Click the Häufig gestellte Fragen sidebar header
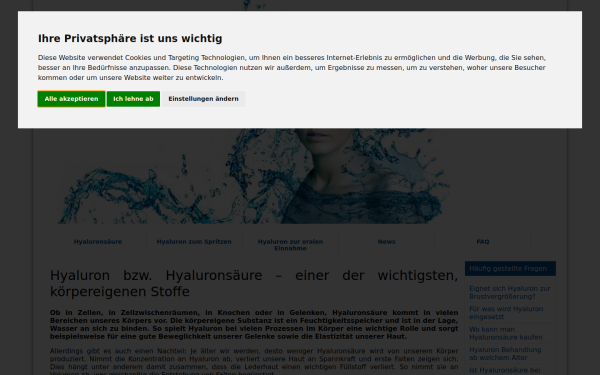This screenshot has height=375, width=600. click(510, 269)
